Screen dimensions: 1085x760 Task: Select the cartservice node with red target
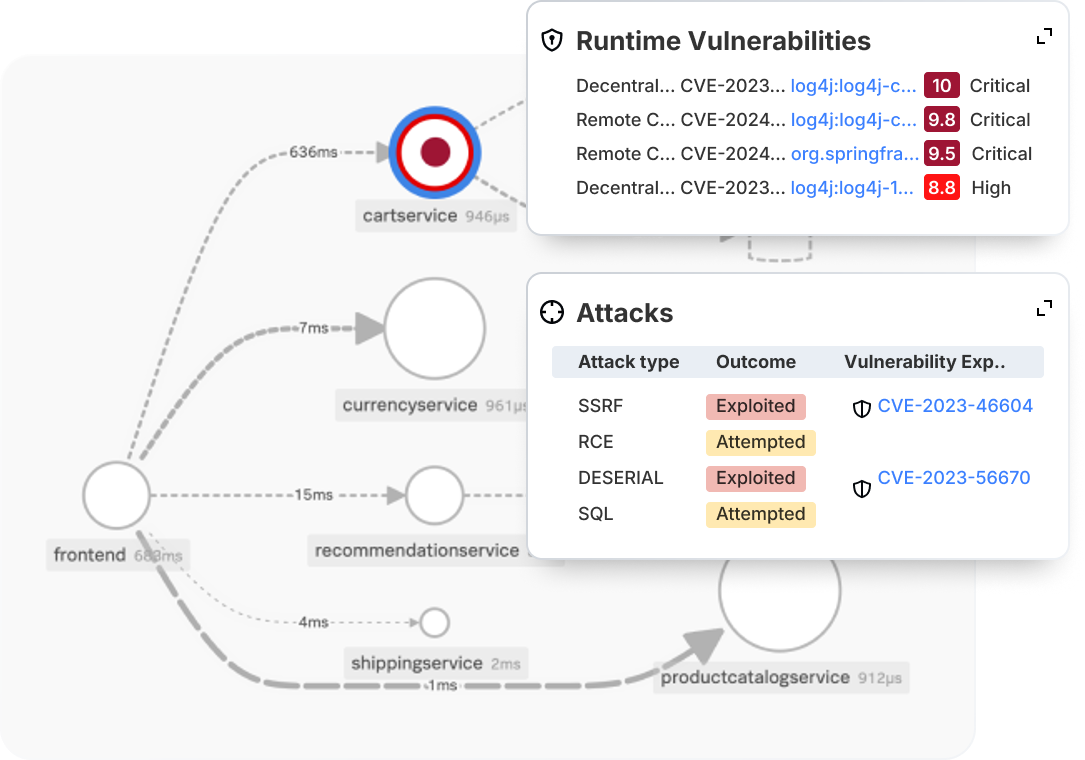click(x=435, y=152)
